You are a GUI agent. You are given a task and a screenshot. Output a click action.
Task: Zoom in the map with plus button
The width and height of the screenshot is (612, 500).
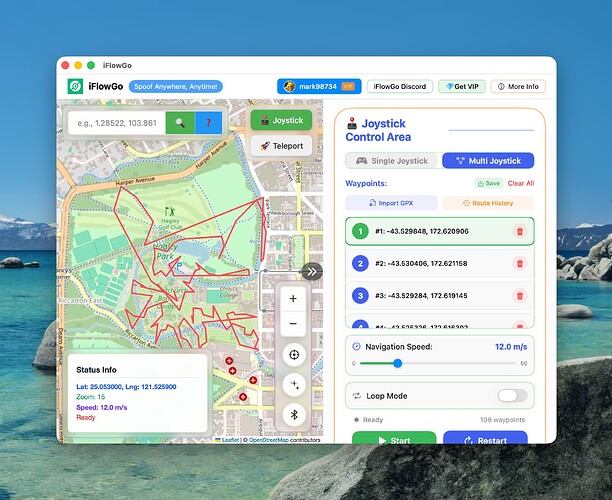(293, 299)
